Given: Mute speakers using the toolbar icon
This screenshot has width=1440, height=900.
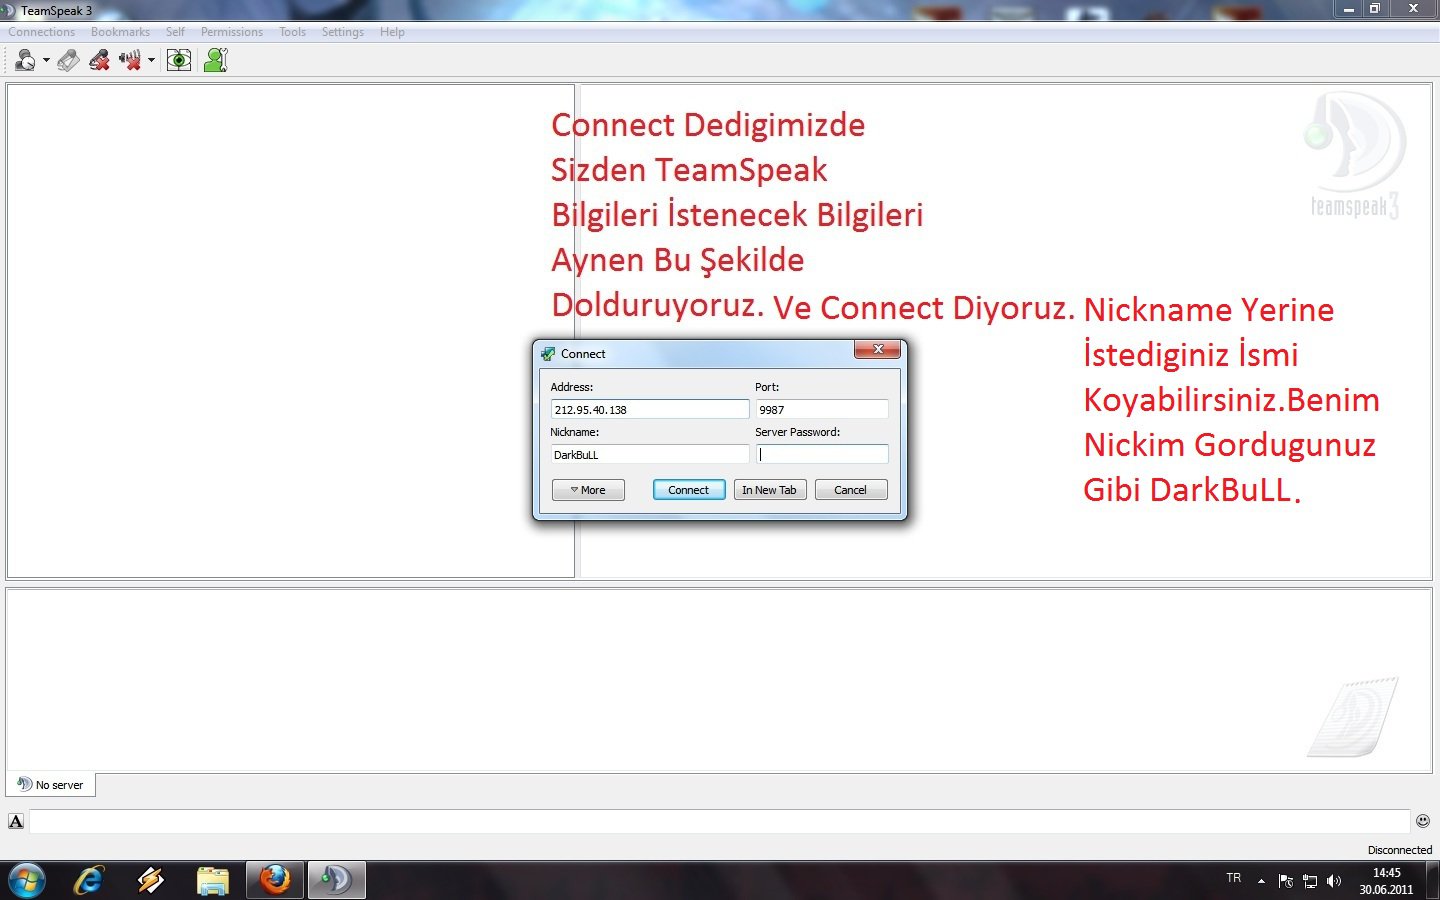Looking at the screenshot, I should pyautogui.click(x=130, y=61).
